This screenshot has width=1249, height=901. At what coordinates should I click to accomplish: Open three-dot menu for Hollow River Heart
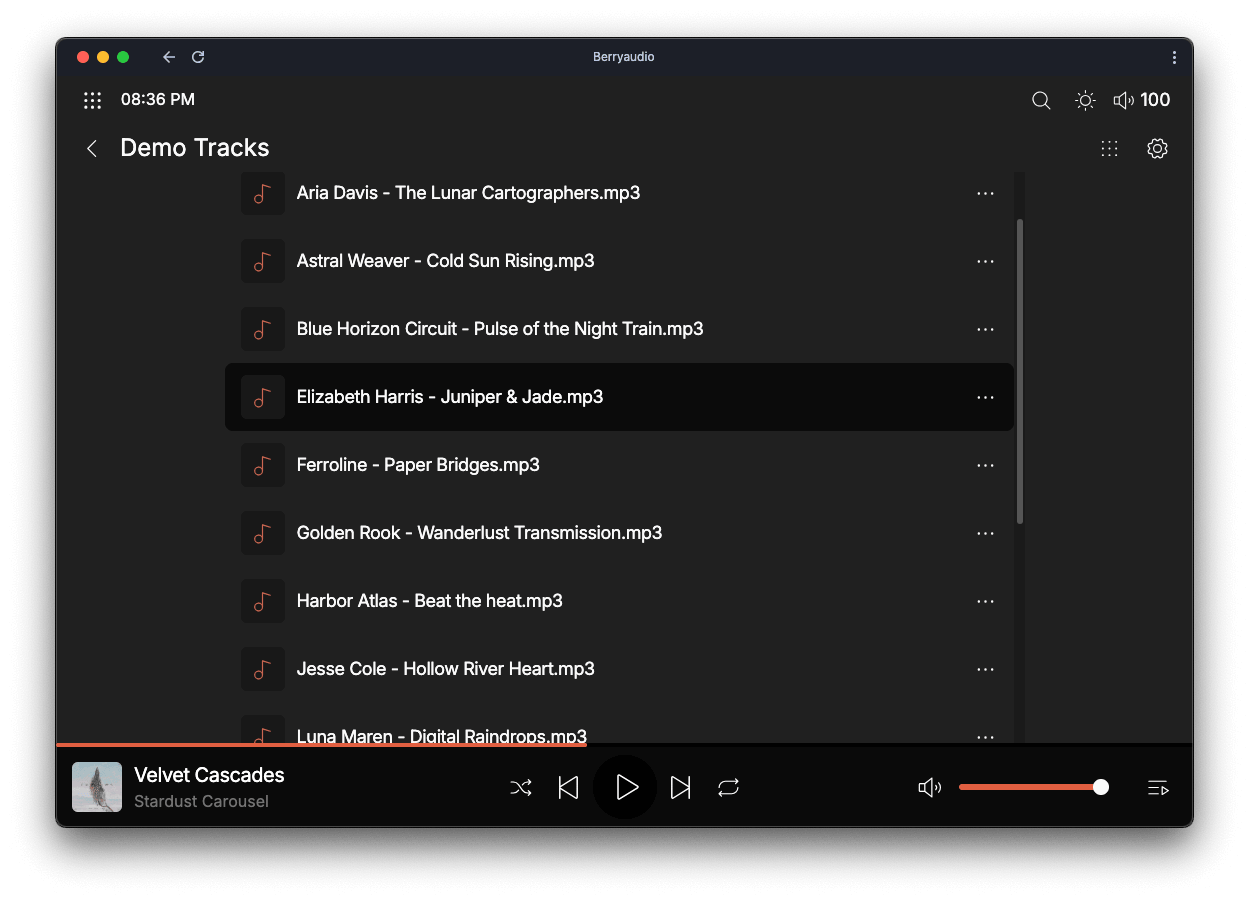[x=985, y=669]
